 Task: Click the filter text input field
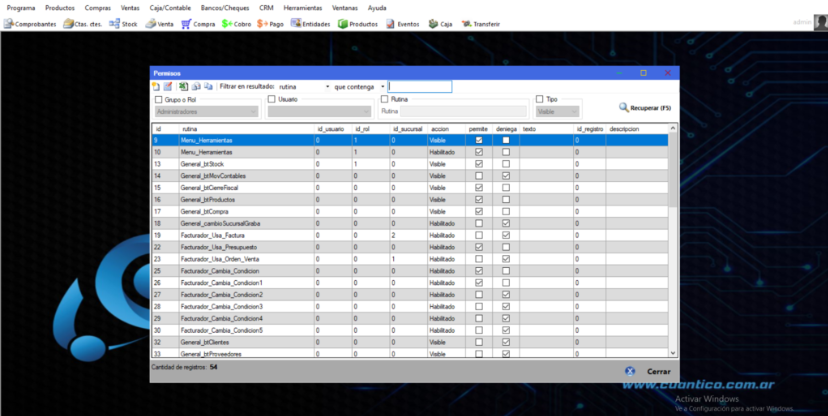click(420, 87)
